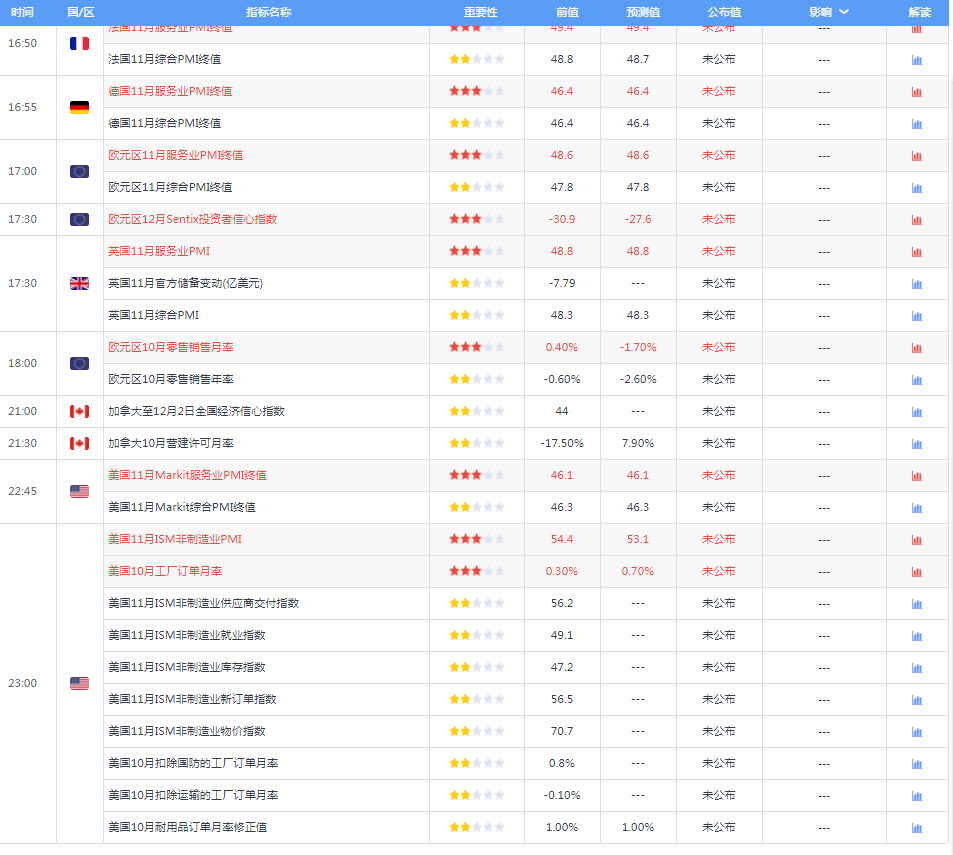Image resolution: width=953 pixels, height=855 pixels.
Task: Click the 前值 column header
Action: [x=567, y=12]
